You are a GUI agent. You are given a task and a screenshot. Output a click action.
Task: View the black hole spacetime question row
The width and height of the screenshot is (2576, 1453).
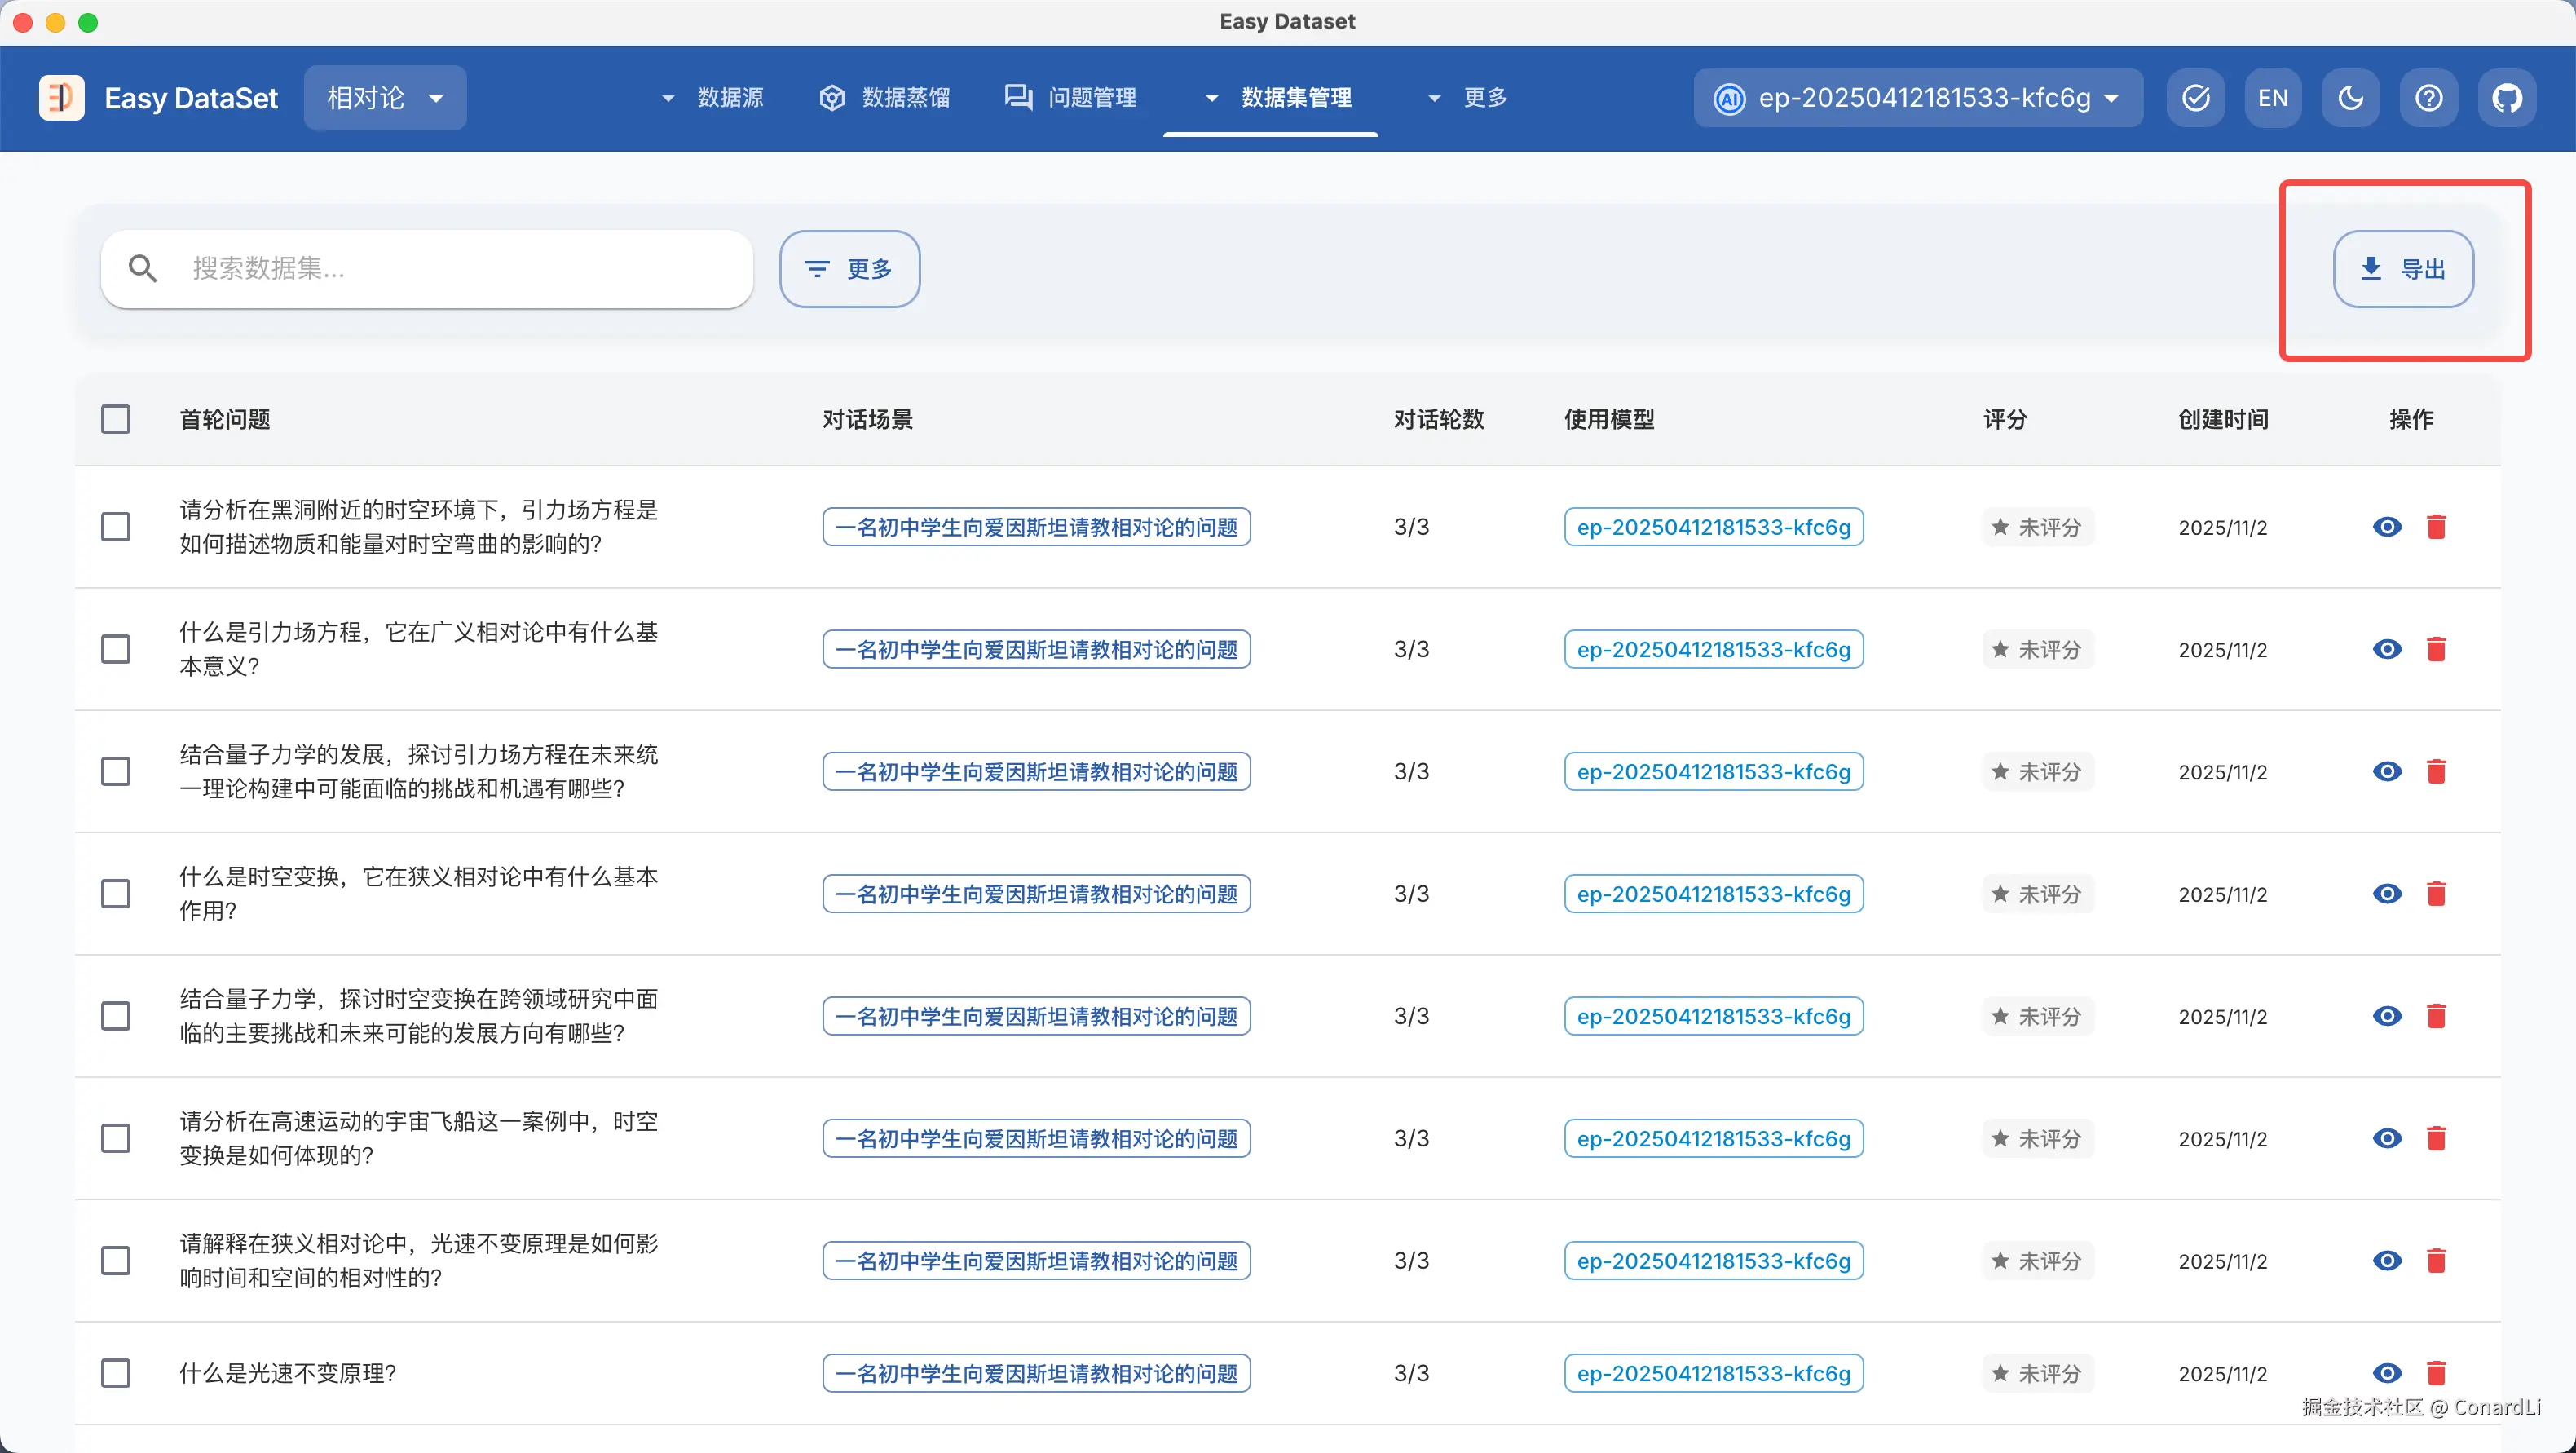point(2387,527)
